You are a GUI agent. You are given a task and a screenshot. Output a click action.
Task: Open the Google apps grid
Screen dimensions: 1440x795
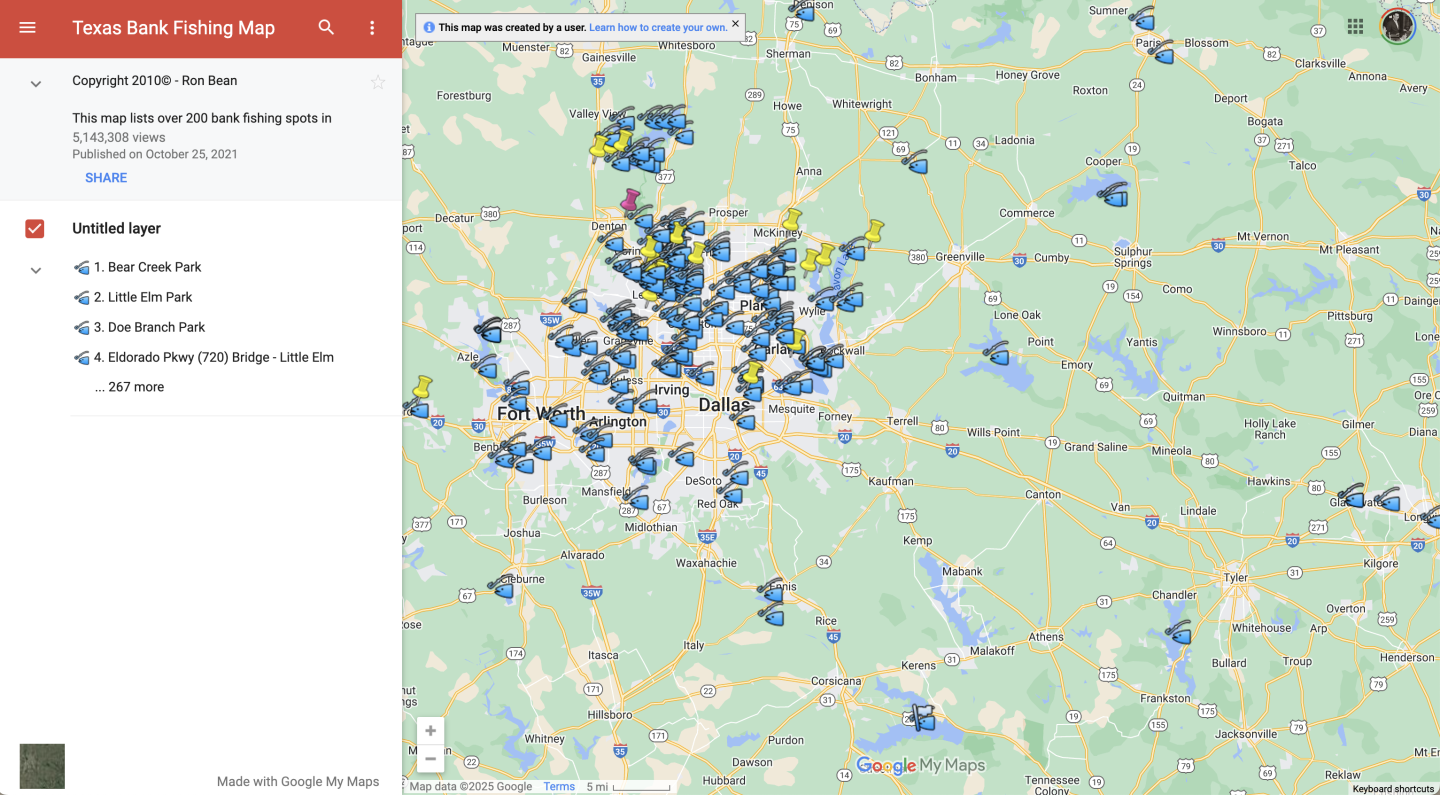click(x=1355, y=27)
